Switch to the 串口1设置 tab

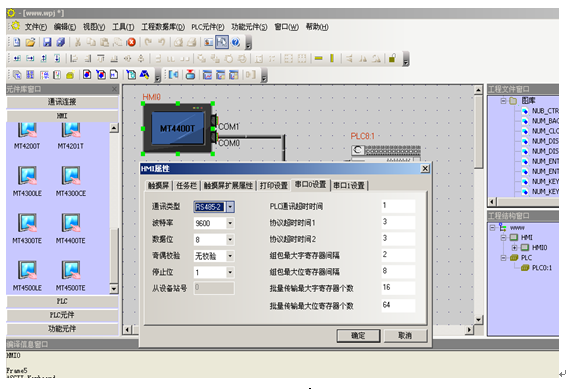pos(349,185)
